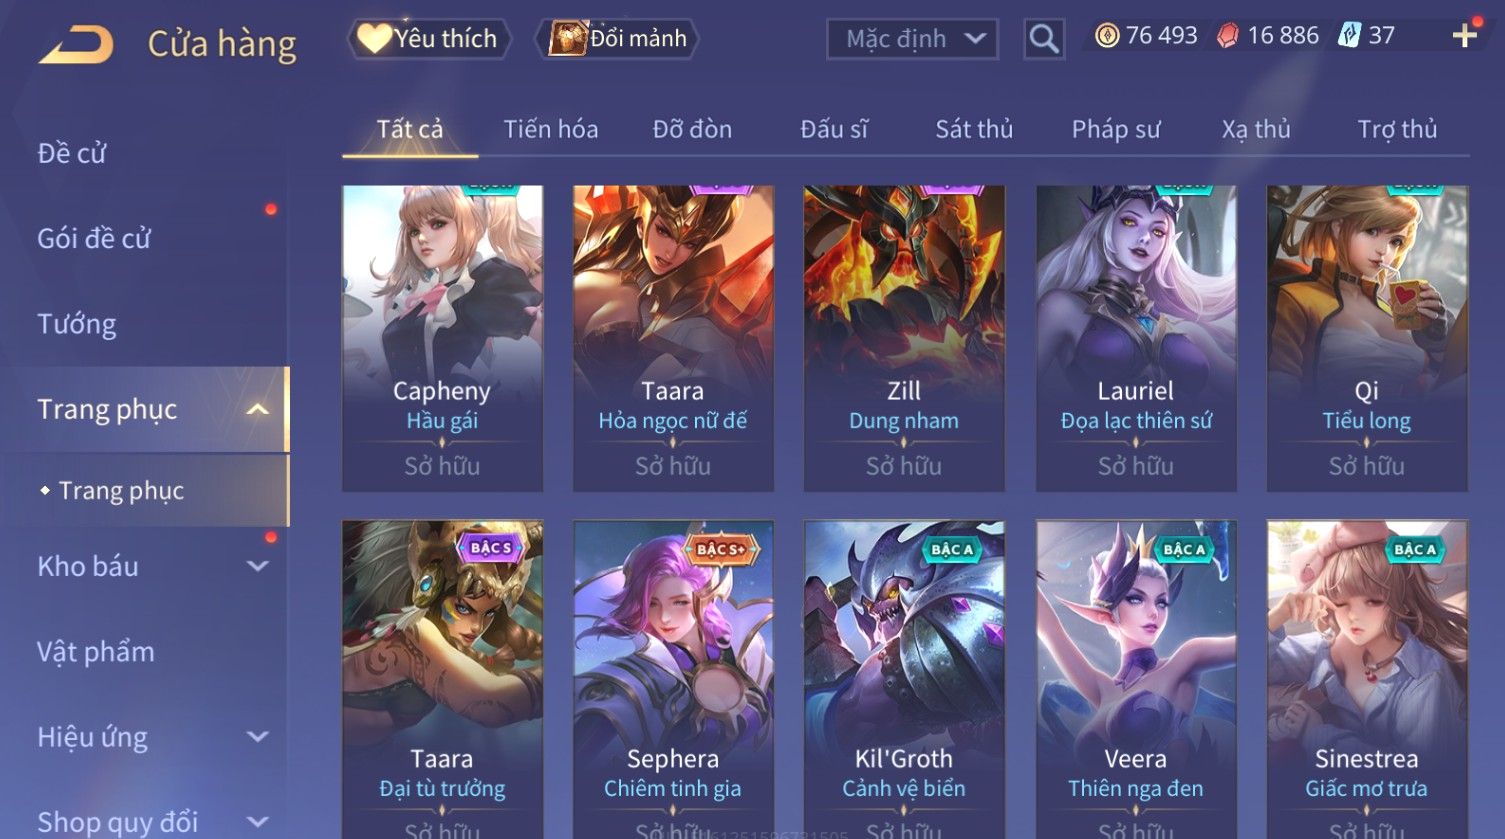Open the search magnifier icon

(1044, 39)
